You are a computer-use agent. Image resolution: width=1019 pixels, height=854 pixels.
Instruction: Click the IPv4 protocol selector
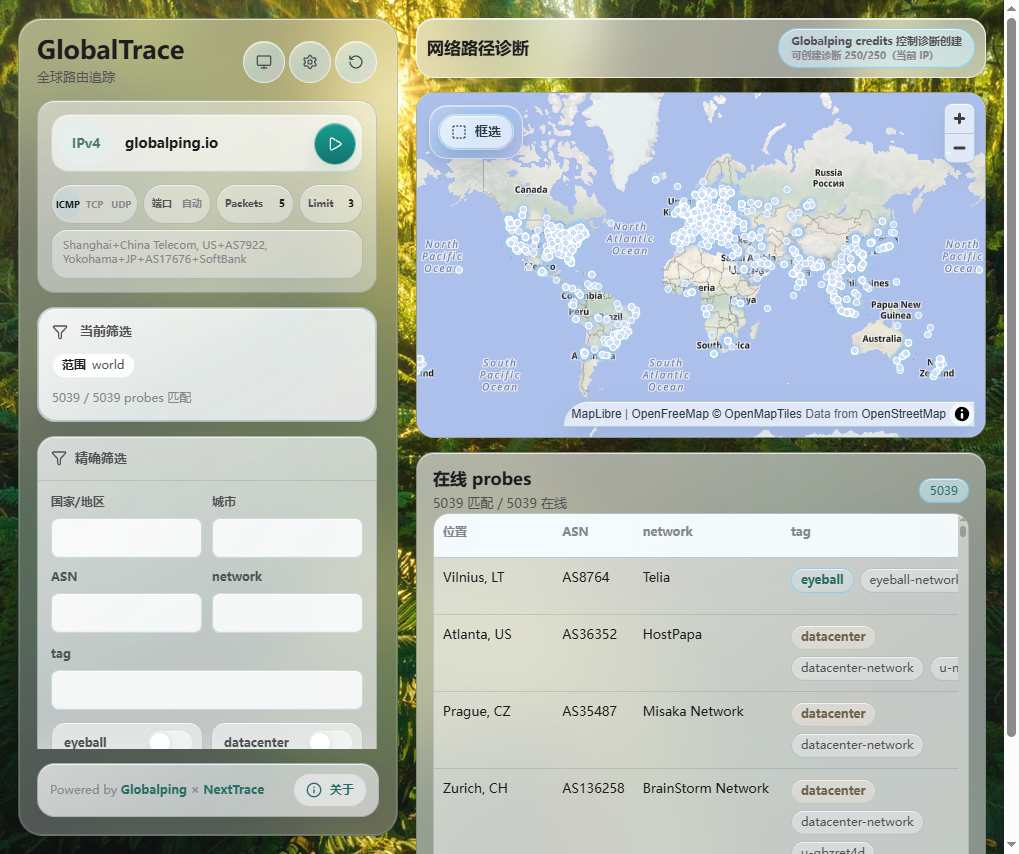point(86,143)
